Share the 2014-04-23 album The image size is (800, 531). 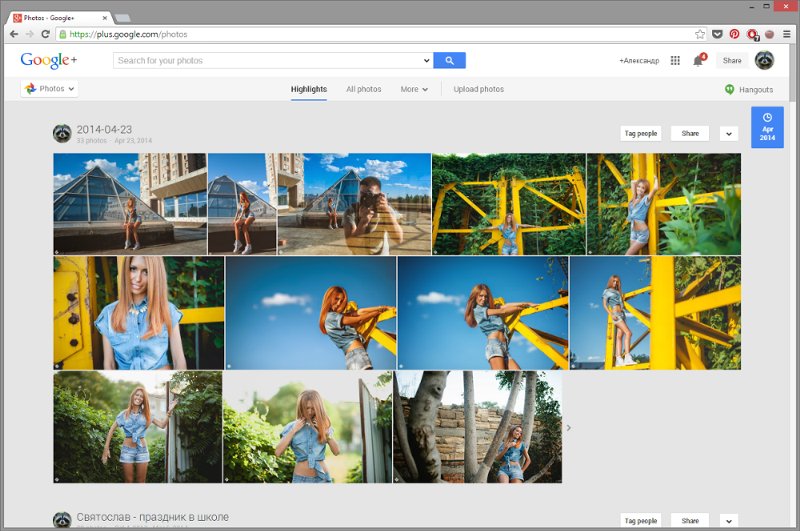click(x=690, y=134)
